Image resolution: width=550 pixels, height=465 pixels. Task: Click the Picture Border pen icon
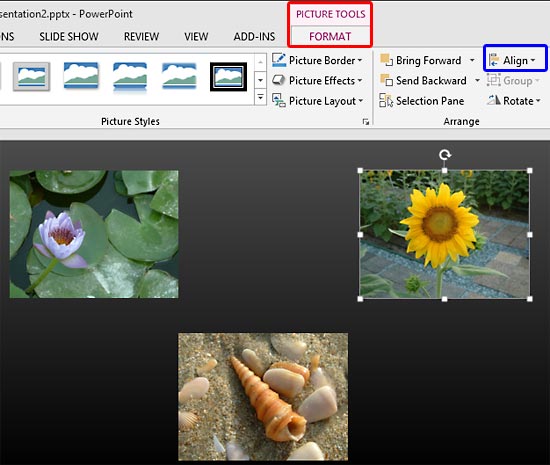[279, 60]
